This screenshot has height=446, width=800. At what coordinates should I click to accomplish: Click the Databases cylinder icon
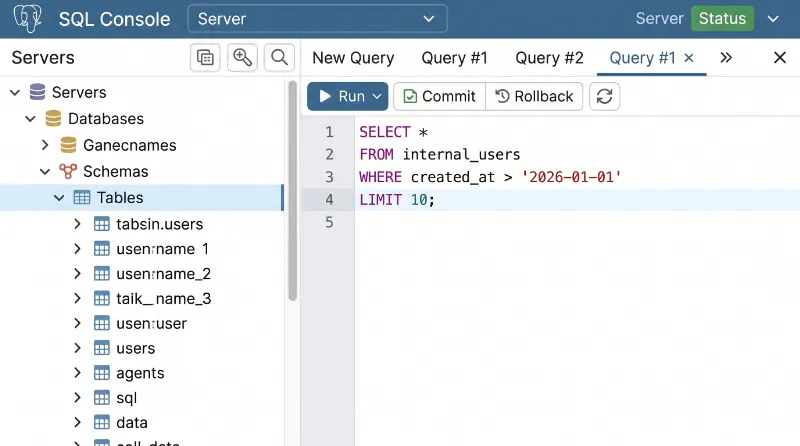click(53, 118)
